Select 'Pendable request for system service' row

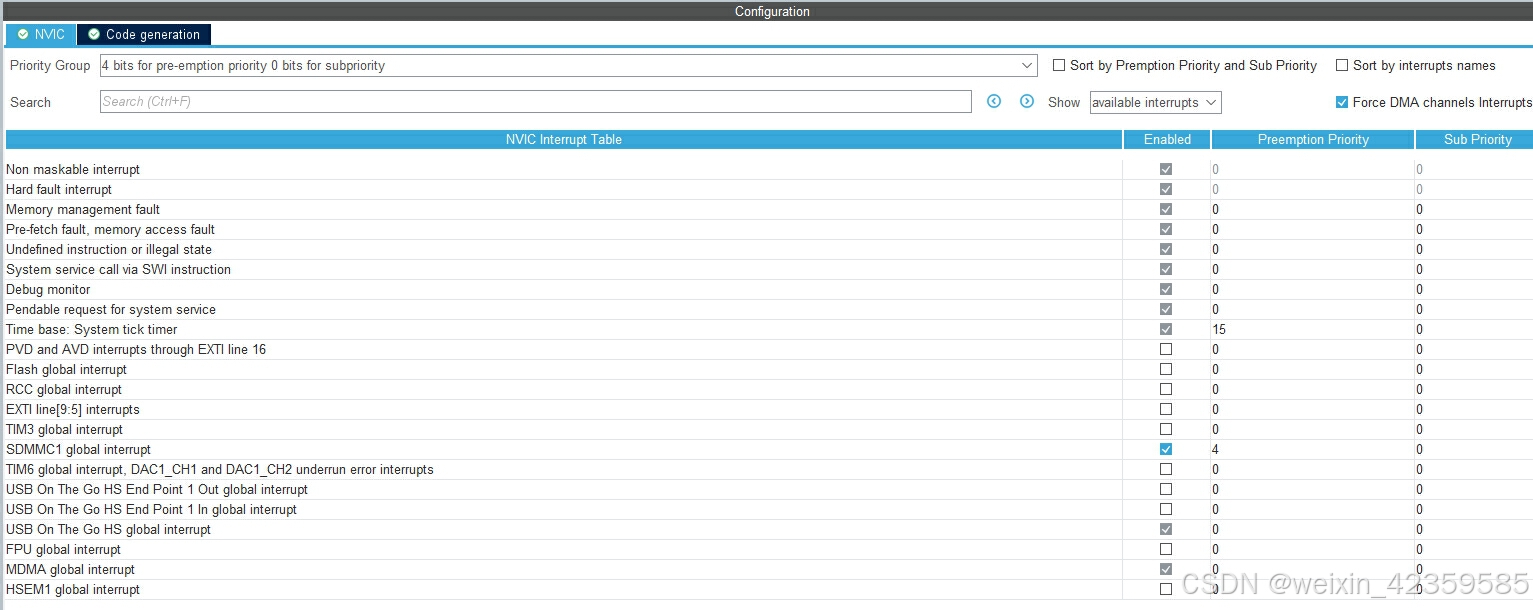pyautogui.click(x=111, y=310)
